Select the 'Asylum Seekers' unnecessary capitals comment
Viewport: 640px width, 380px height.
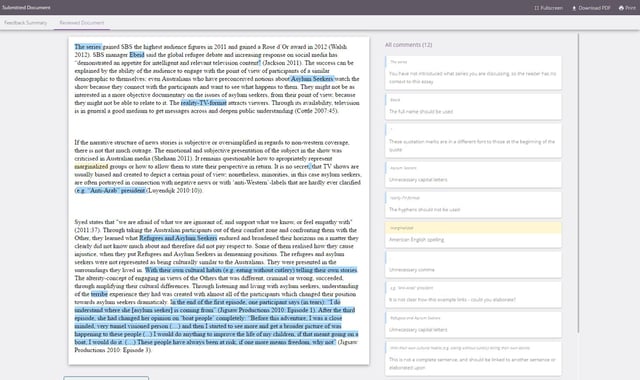[x=473, y=175]
